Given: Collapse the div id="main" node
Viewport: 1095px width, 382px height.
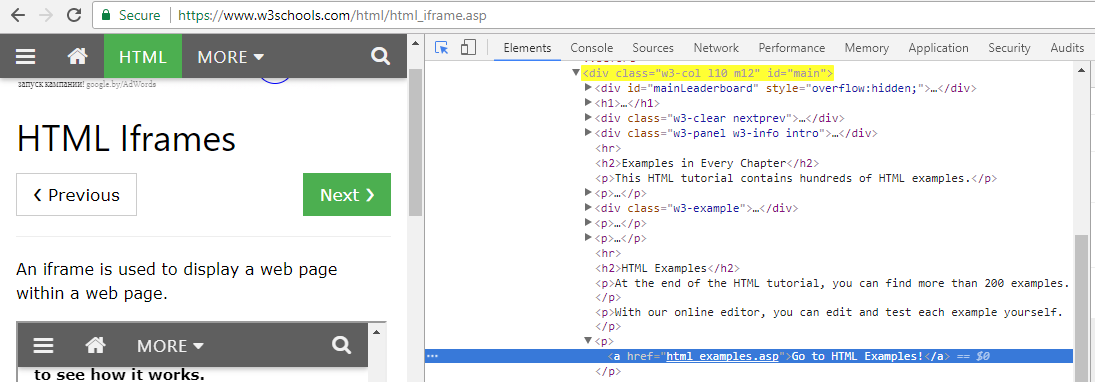Looking at the screenshot, I should pos(575,73).
